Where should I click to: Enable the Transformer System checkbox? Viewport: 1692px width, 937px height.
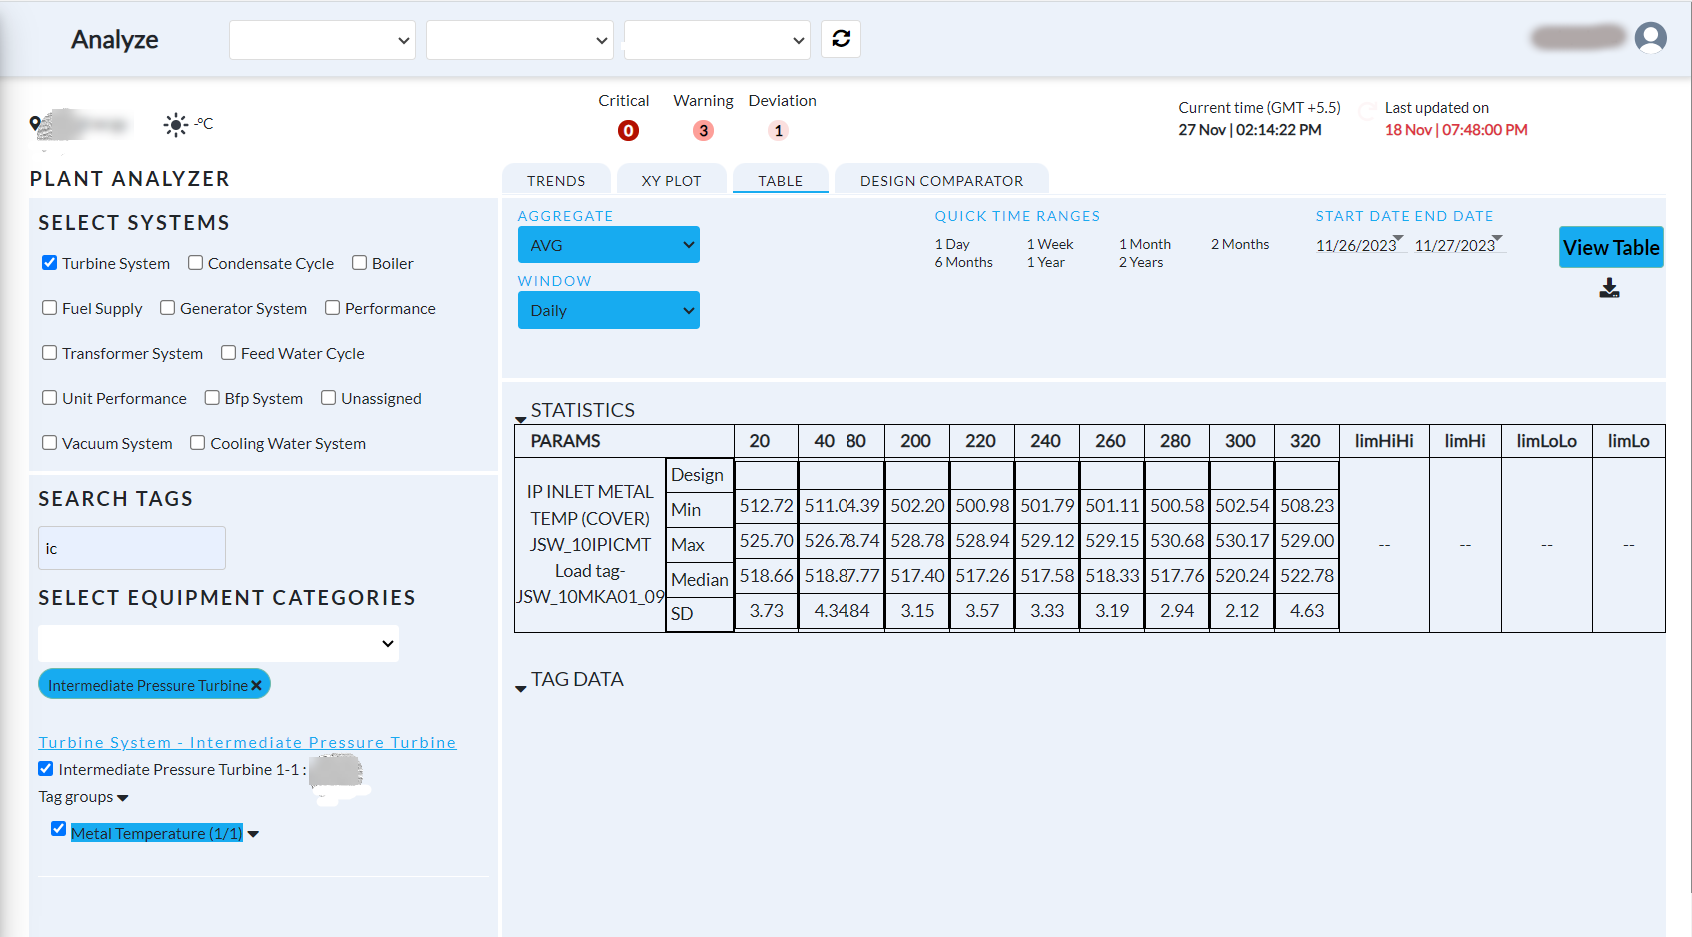point(49,352)
